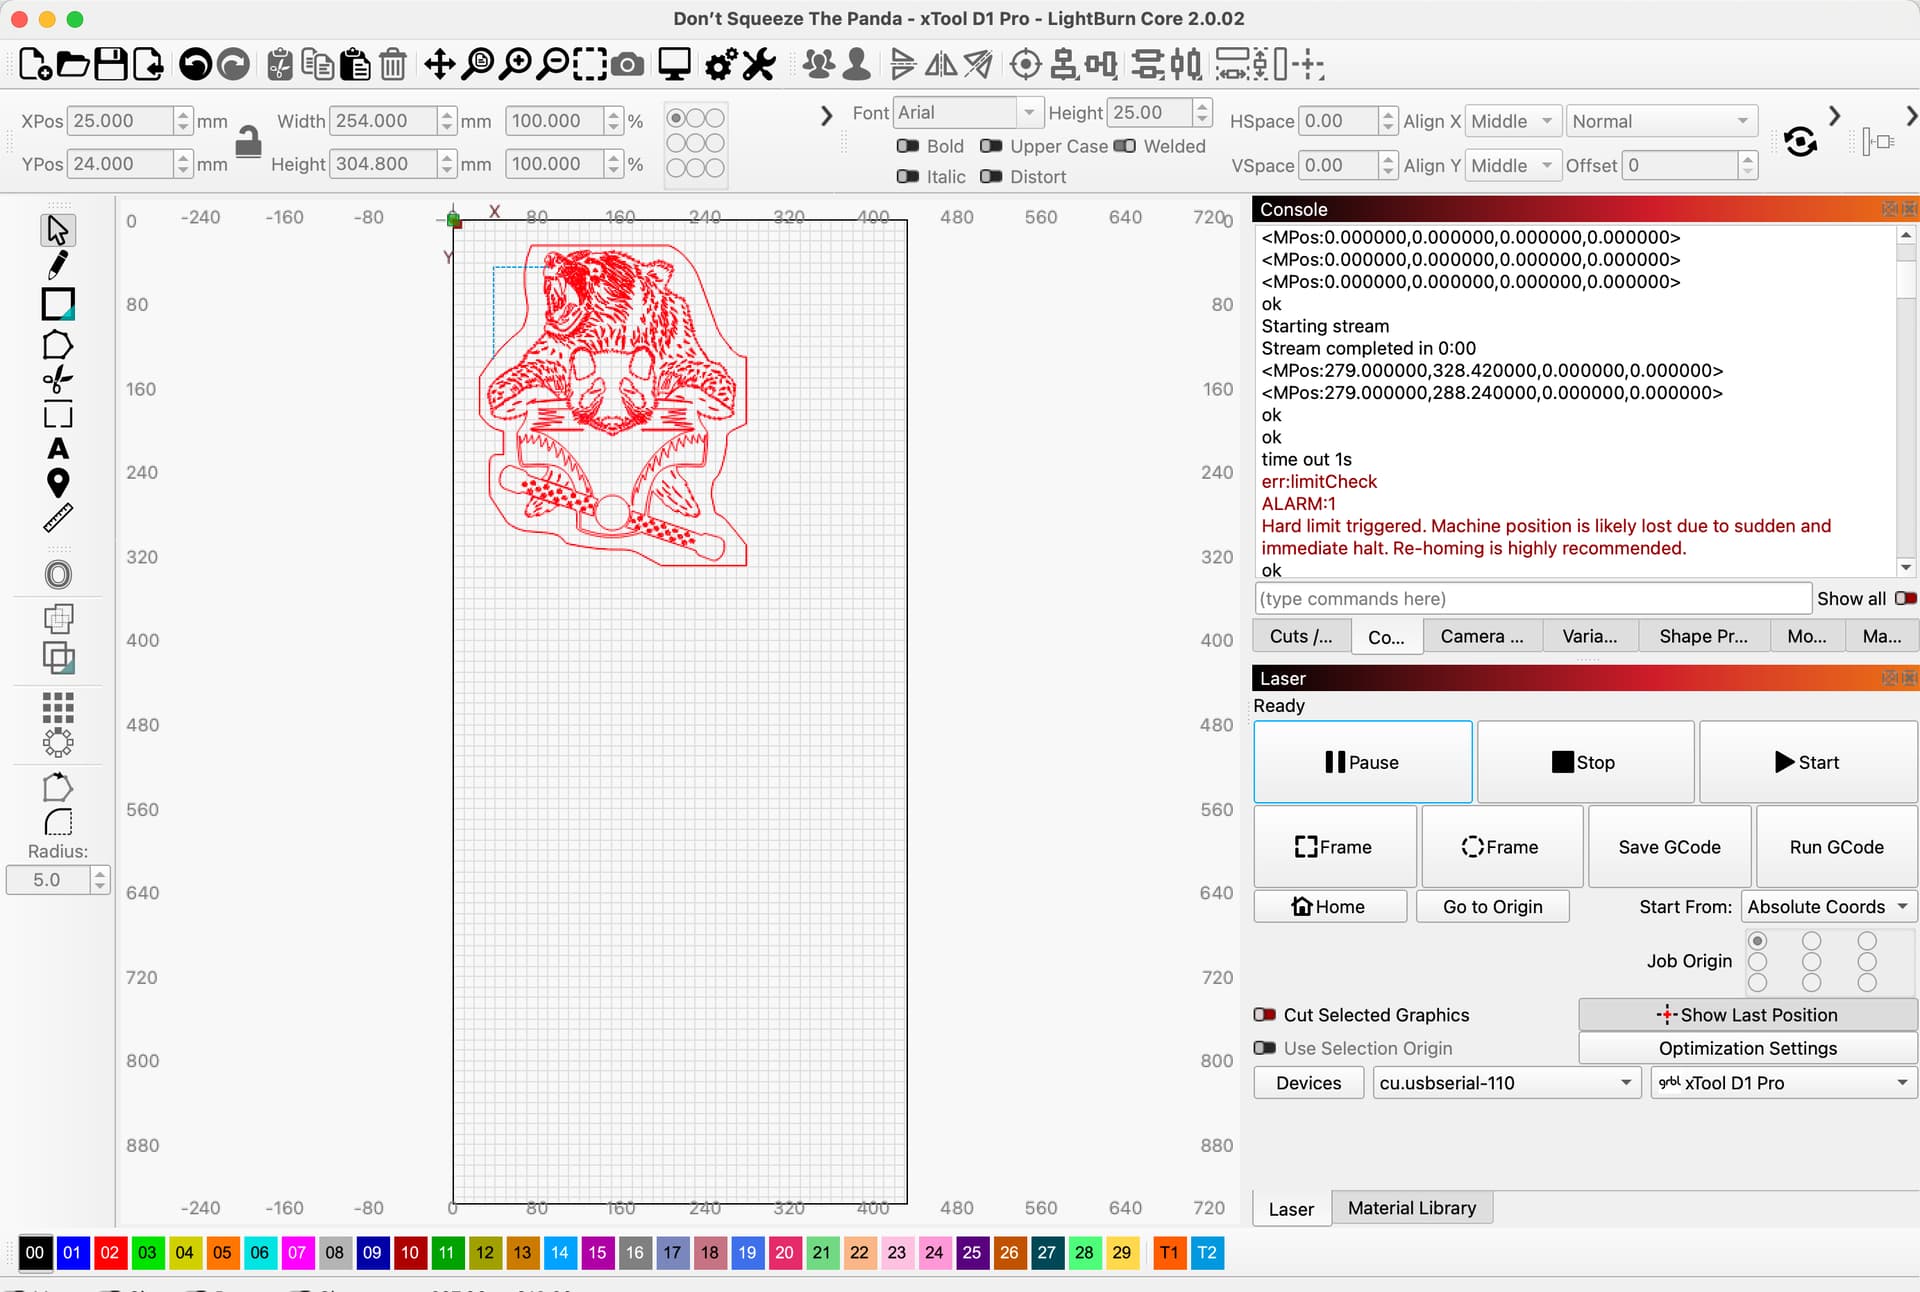Click the Save GCode button

pyautogui.click(x=1669, y=847)
